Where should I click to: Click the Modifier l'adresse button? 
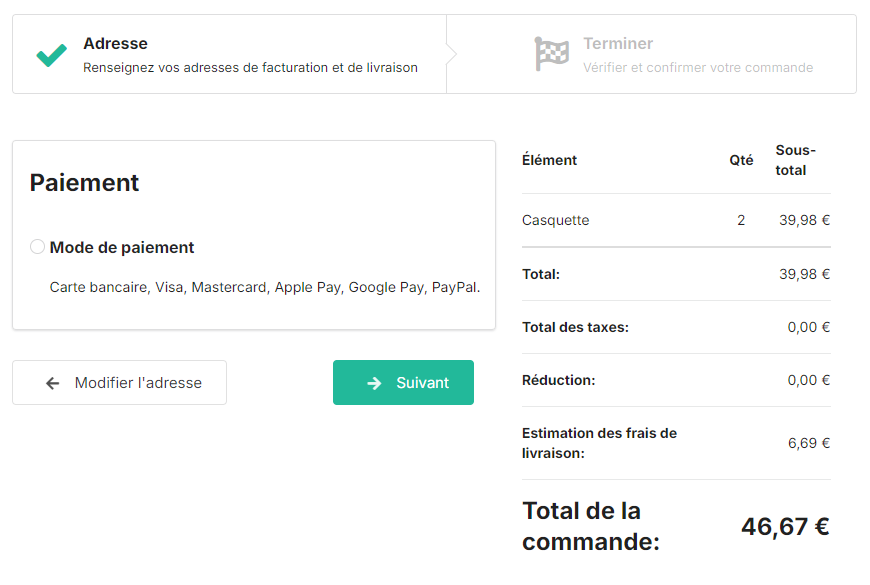click(119, 382)
